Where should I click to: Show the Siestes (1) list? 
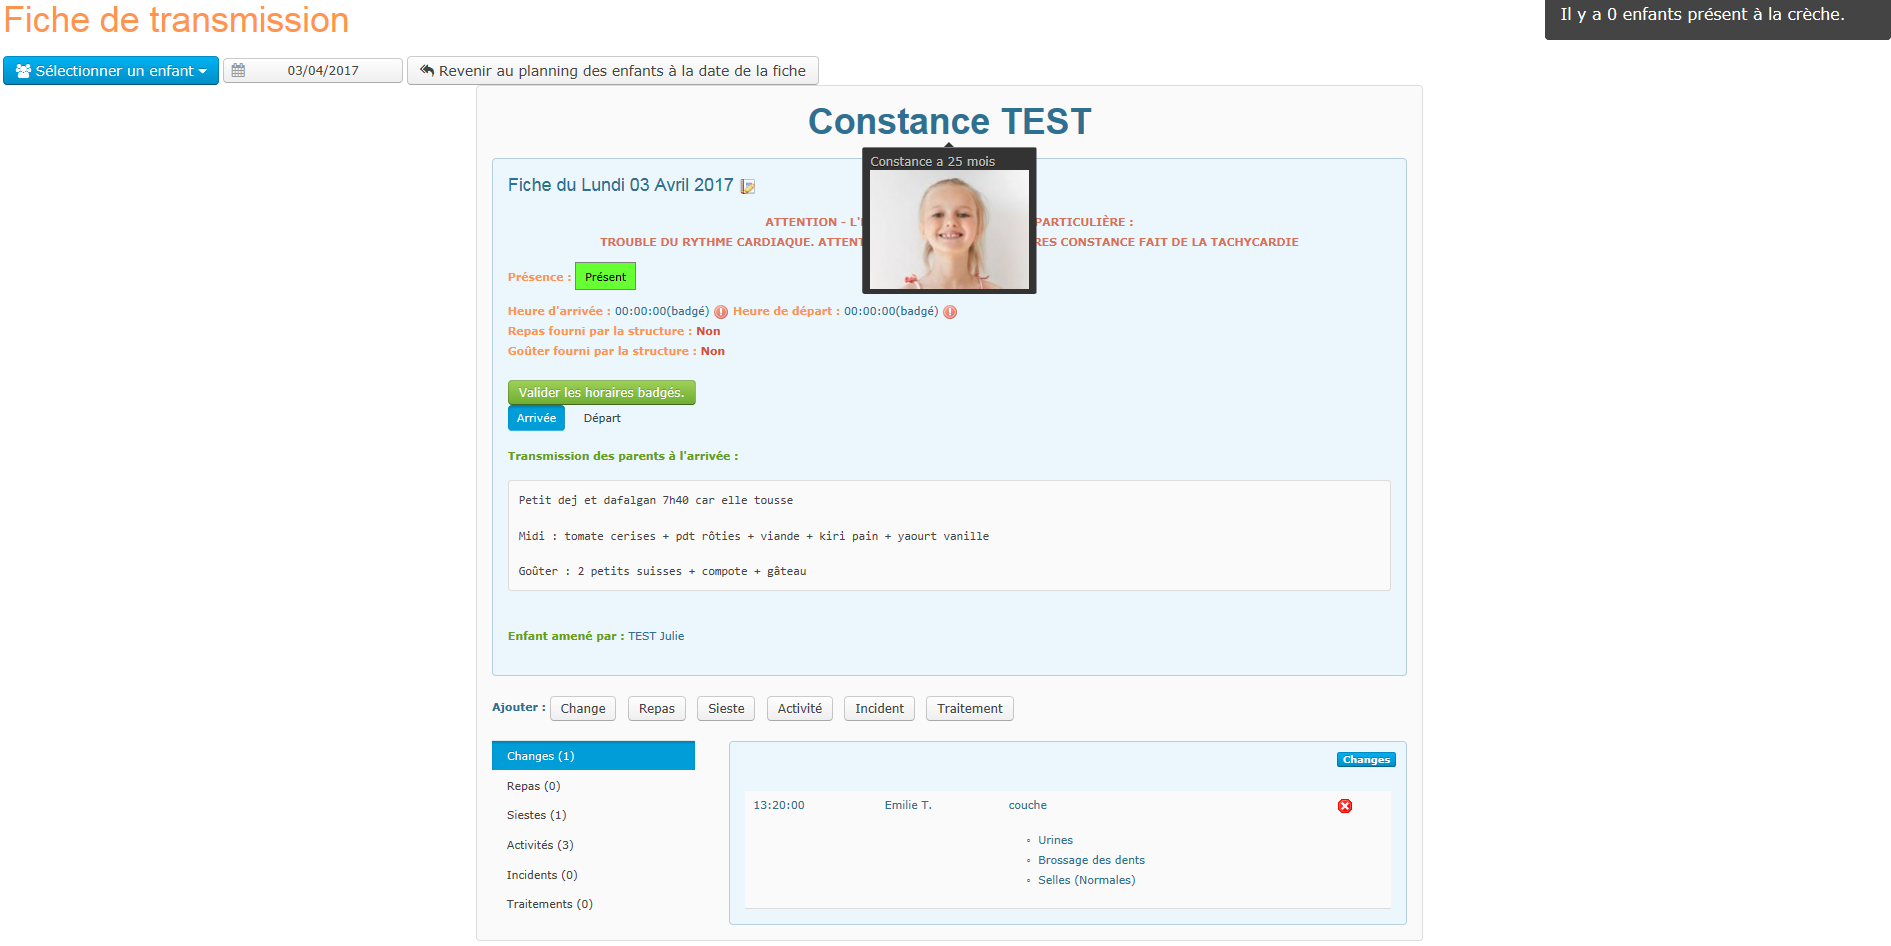(x=536, y=815)
